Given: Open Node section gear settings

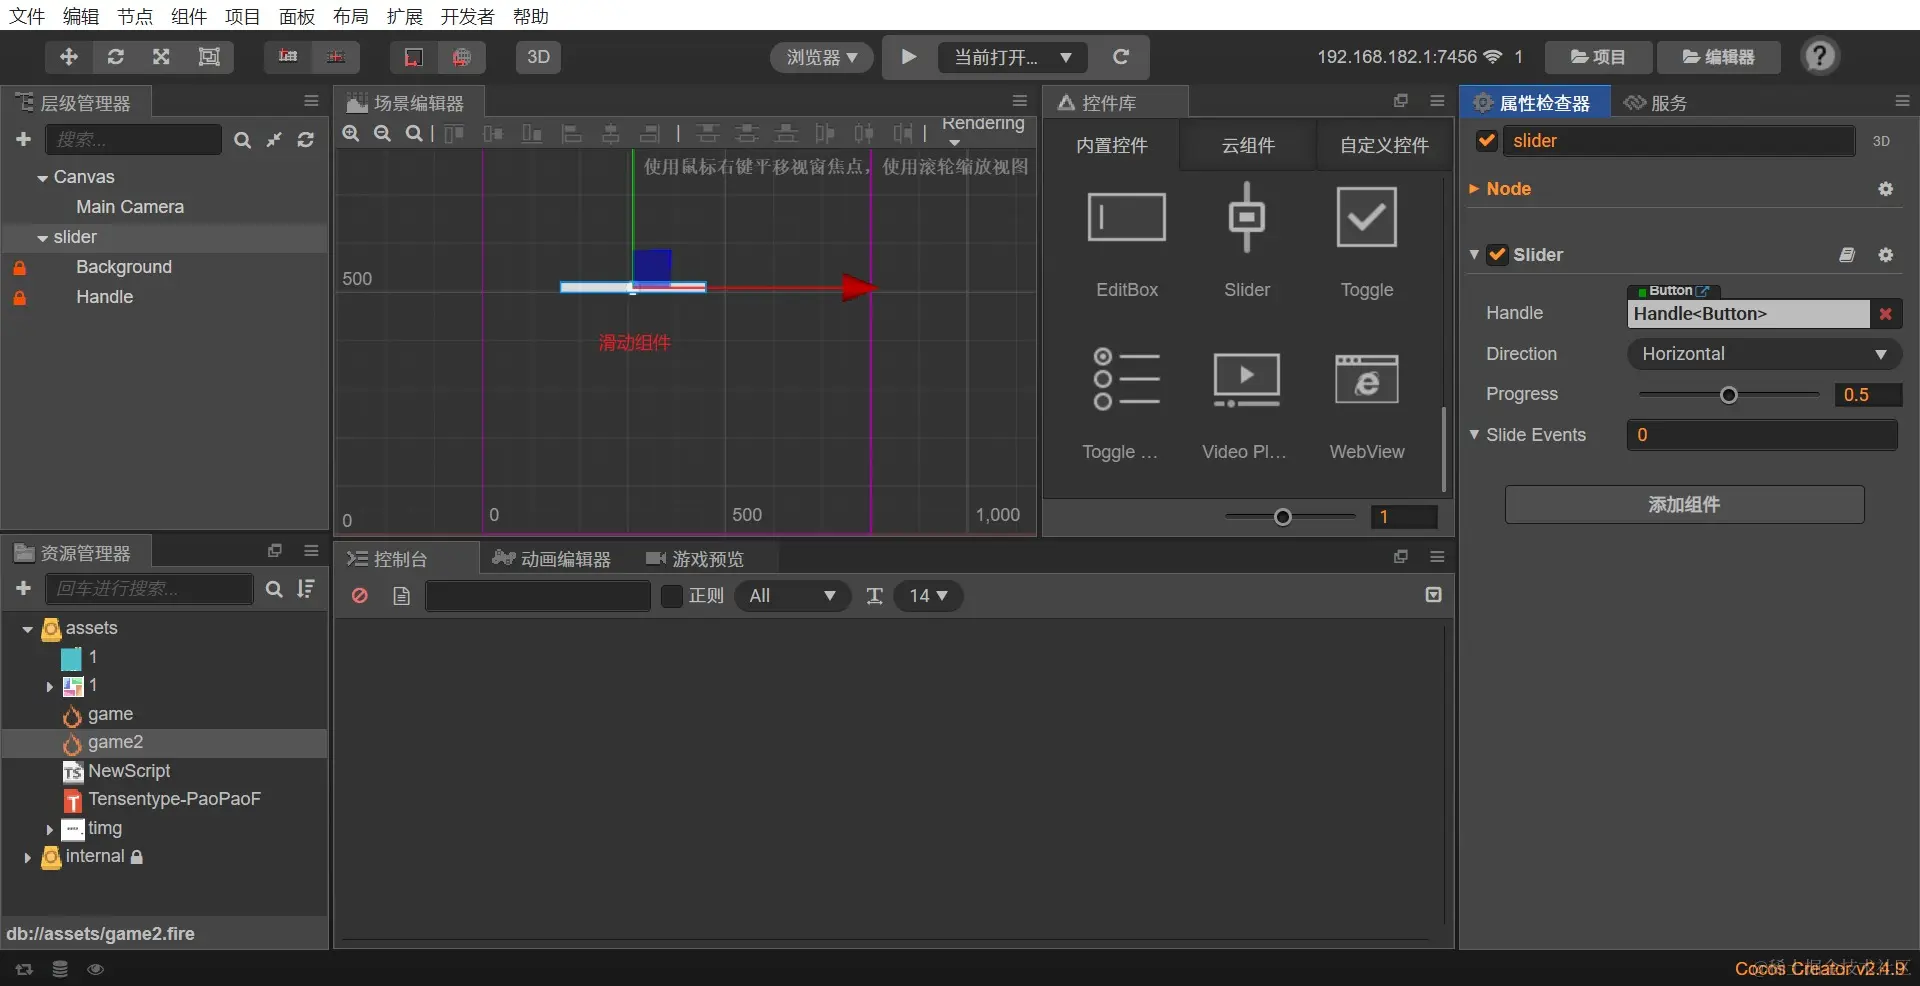Looking at the screenshot, I should [1886, 189].
